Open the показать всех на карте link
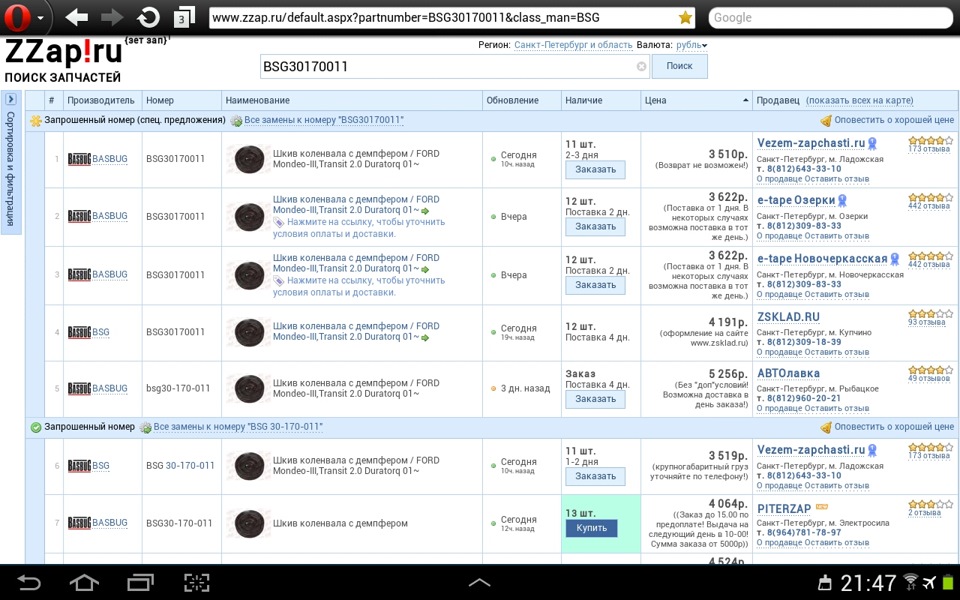Image resolution: width=960 pixels, height=600 pixels. coord(860,100)
